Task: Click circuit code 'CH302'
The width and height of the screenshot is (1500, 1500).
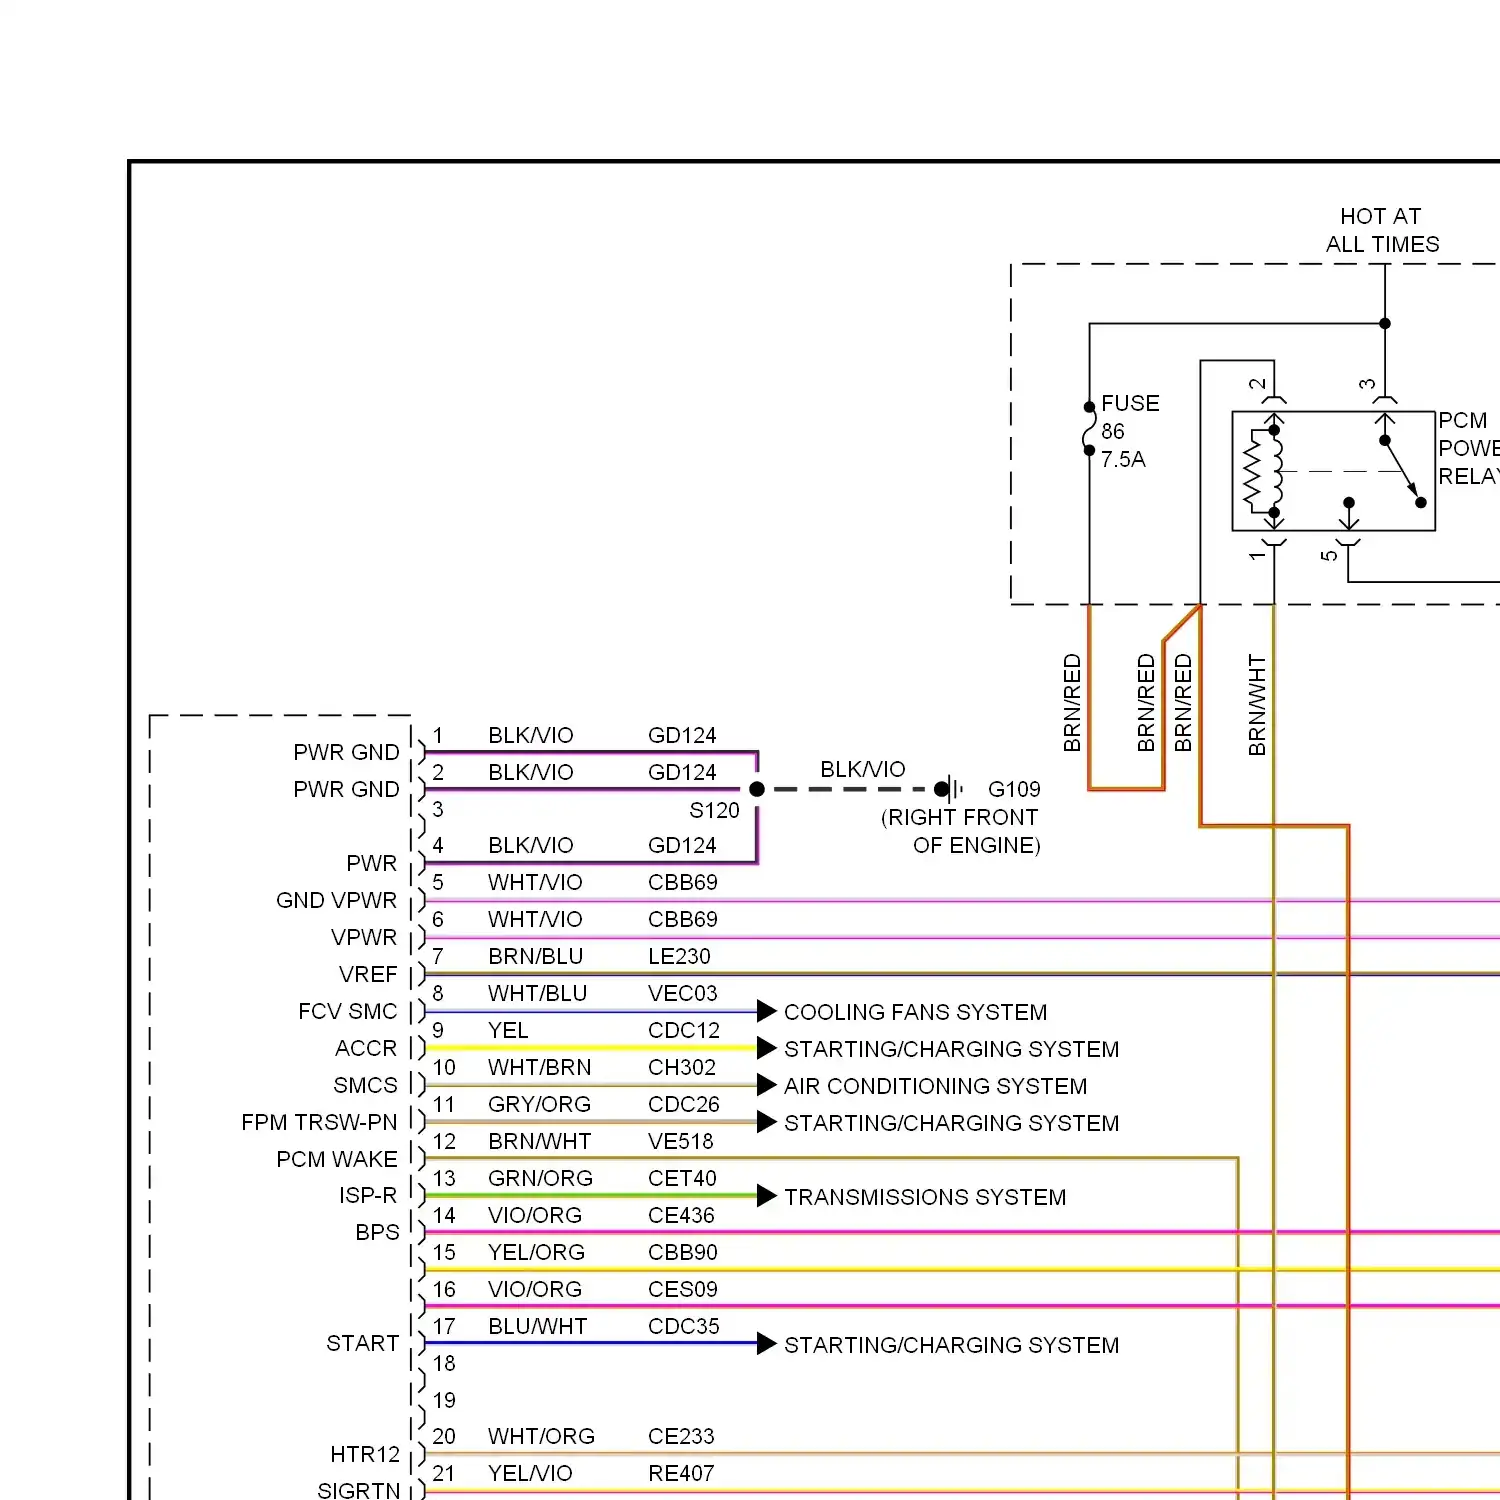Action: tap(681, 1067)
